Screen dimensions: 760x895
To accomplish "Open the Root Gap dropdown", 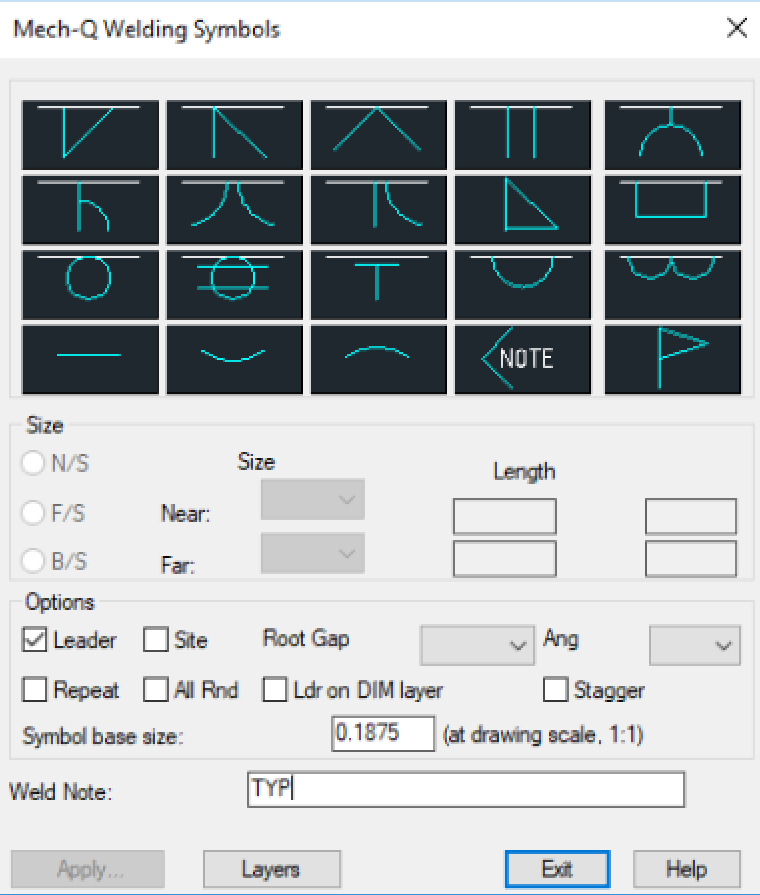I will [478, 645].
